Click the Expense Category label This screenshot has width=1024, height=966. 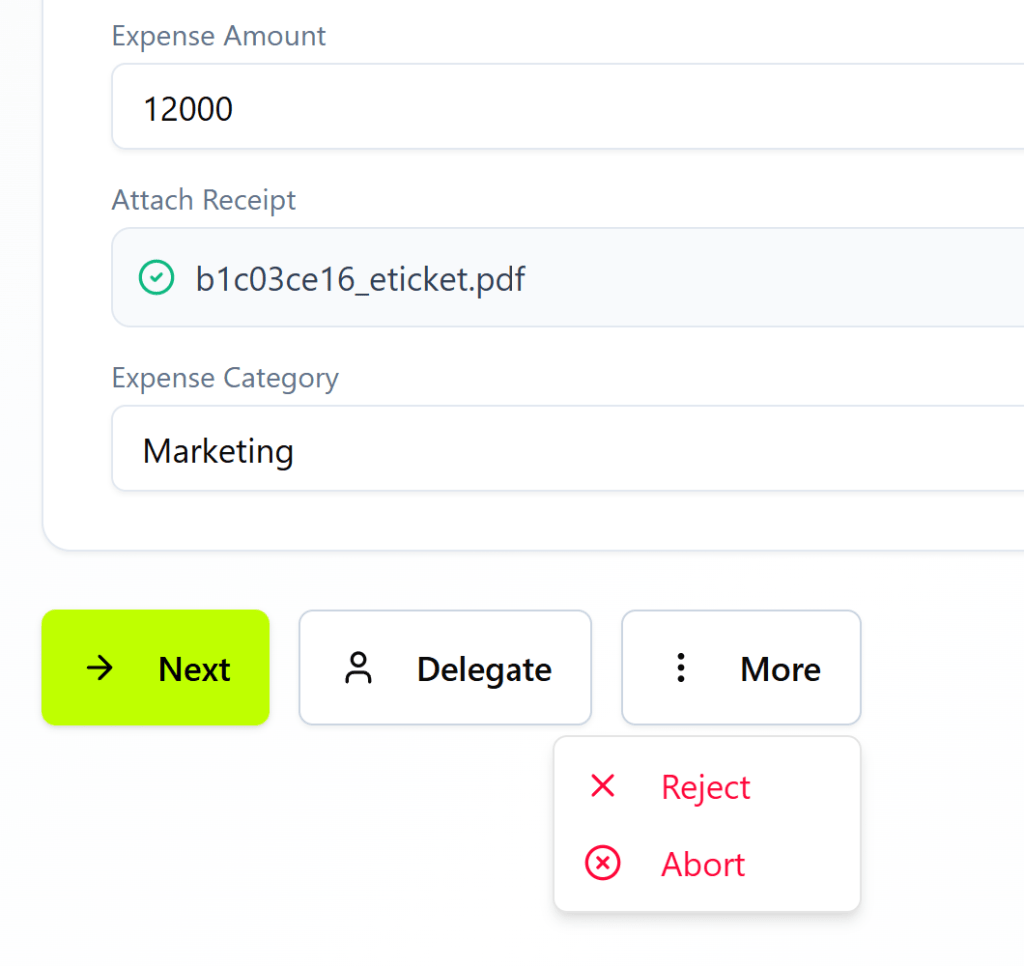point(225,378)
